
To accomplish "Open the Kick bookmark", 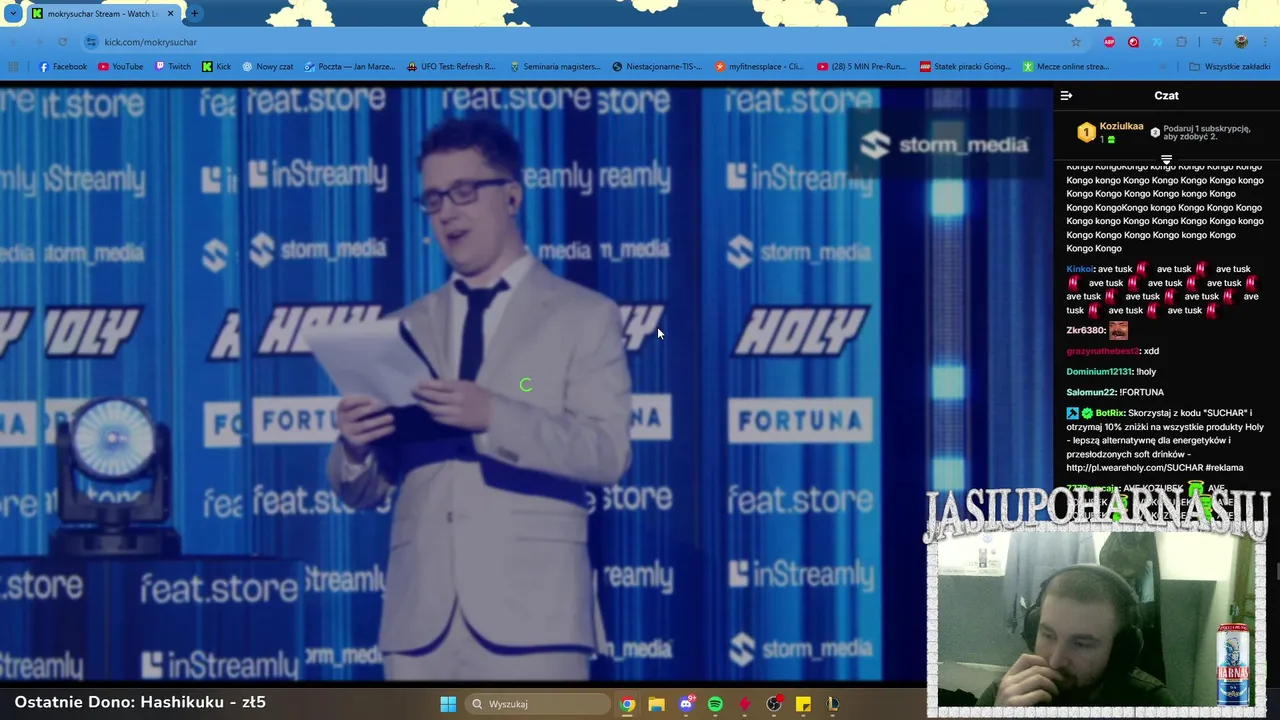I will coord(216,67).
